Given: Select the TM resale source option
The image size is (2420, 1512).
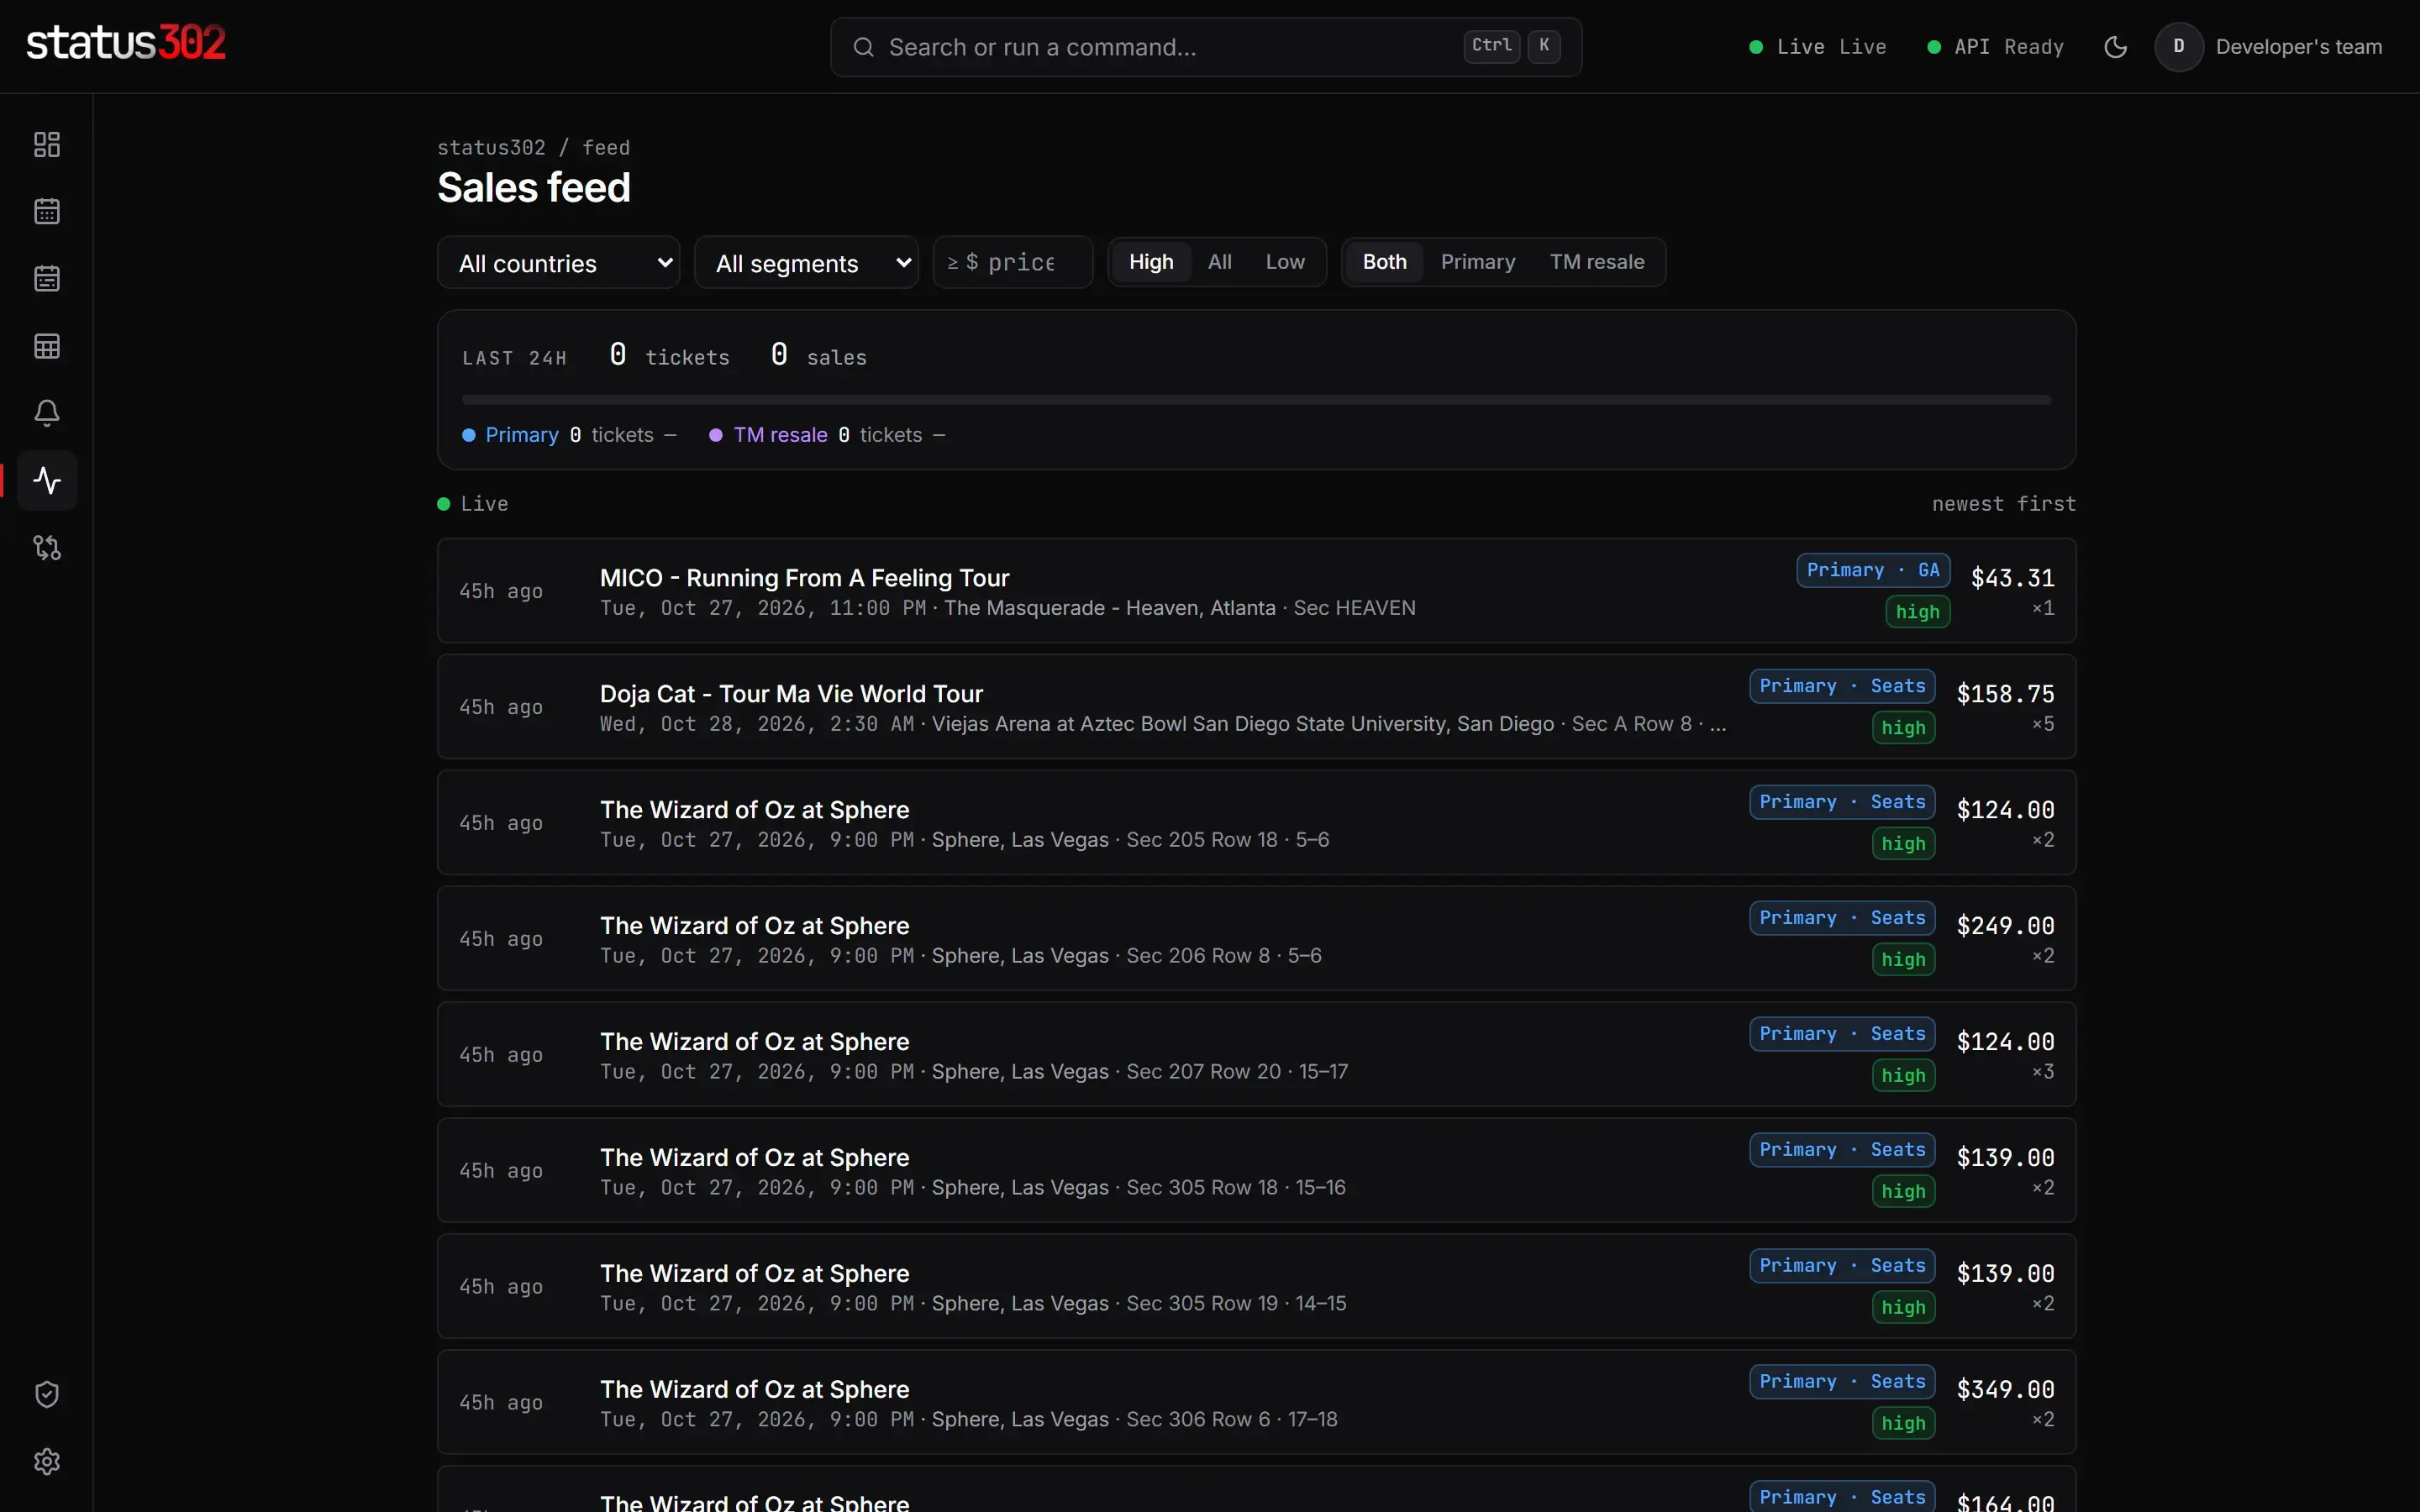Looking at the screenshot, I should [x=1597, y=262].
